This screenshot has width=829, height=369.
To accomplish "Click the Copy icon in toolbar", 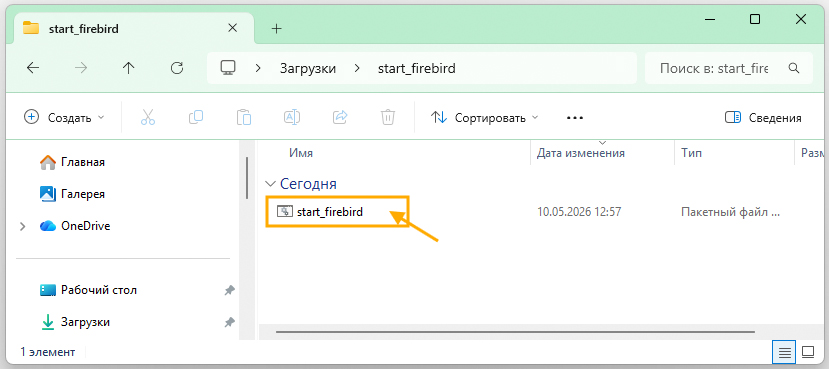I will [x=196, y=117].
